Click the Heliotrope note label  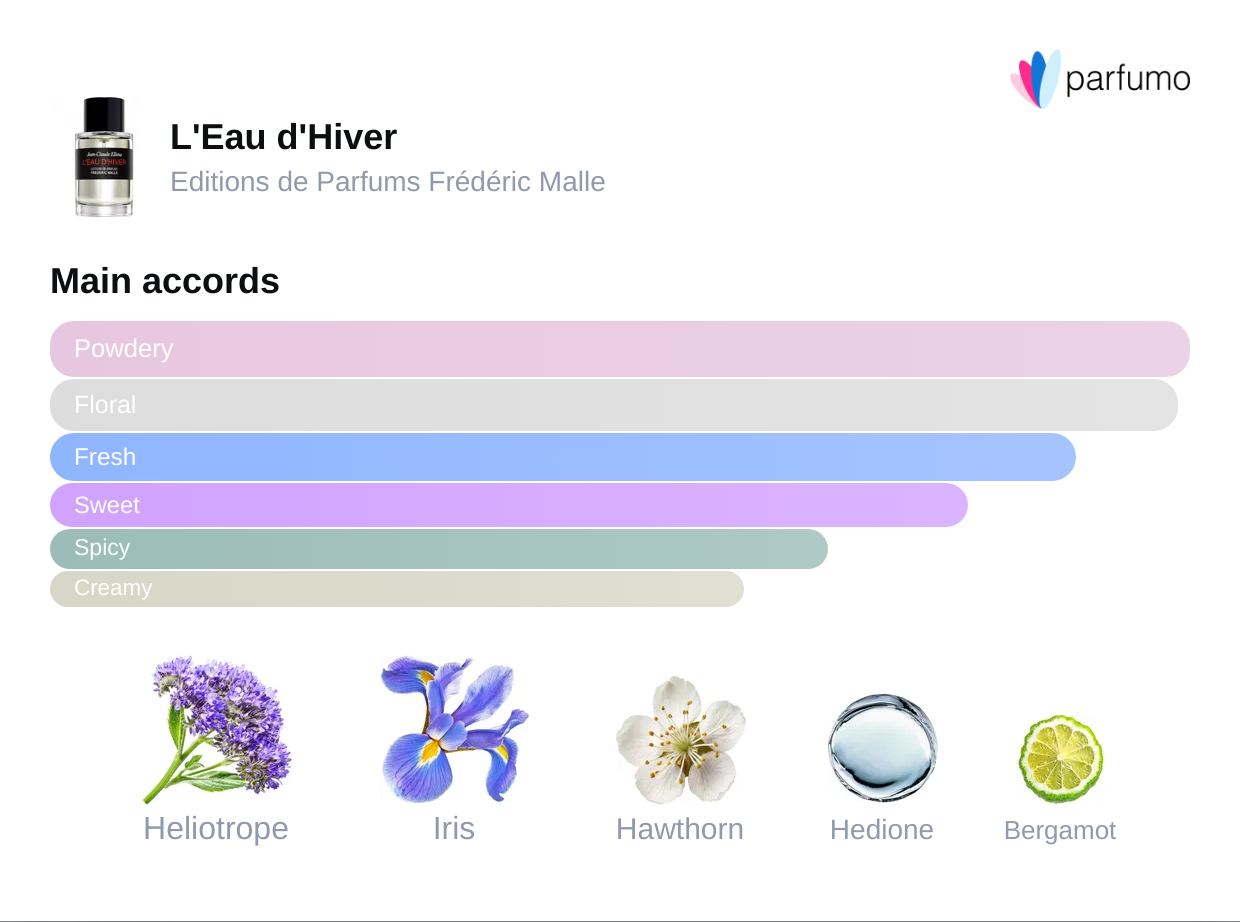pos(216,828)
